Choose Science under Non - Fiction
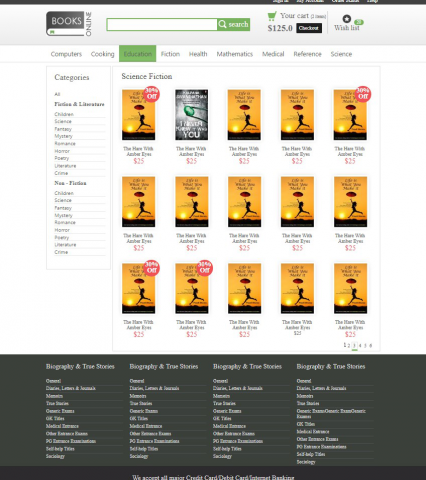The height and width of the screenshot is (480, 426). click(63, 200)
